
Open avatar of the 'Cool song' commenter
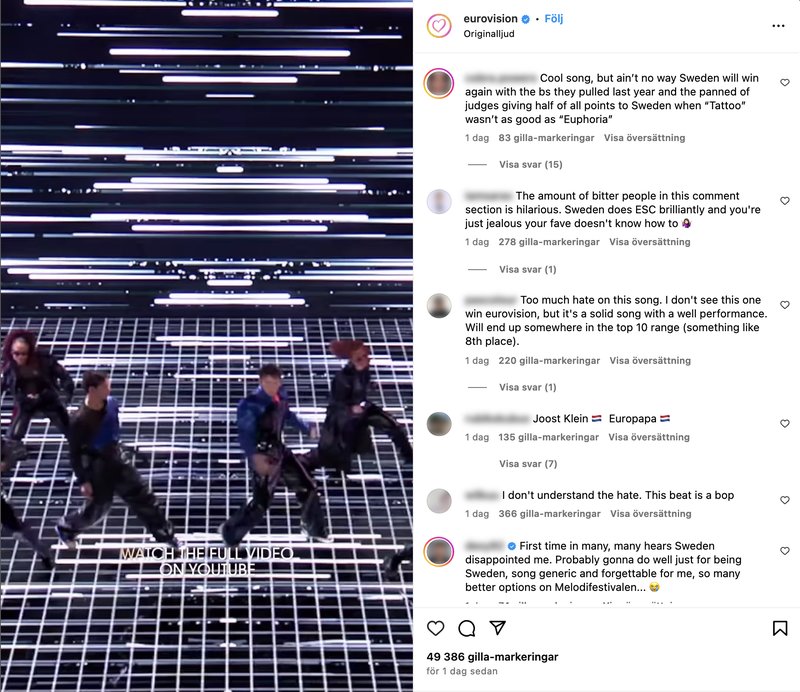coord(439,83)
